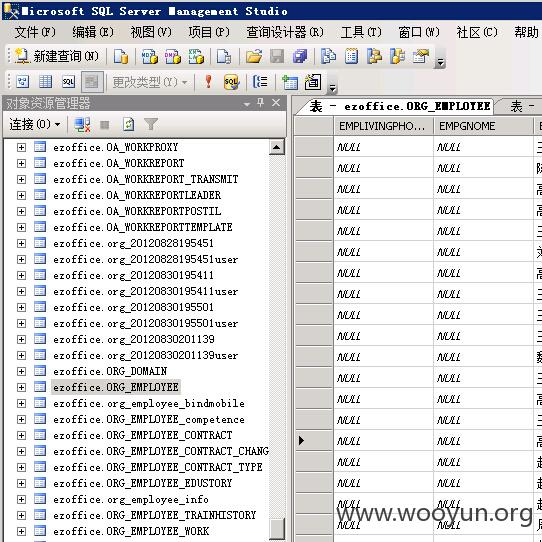Click the MDX query toolbar icon

[x=150, y=56]
